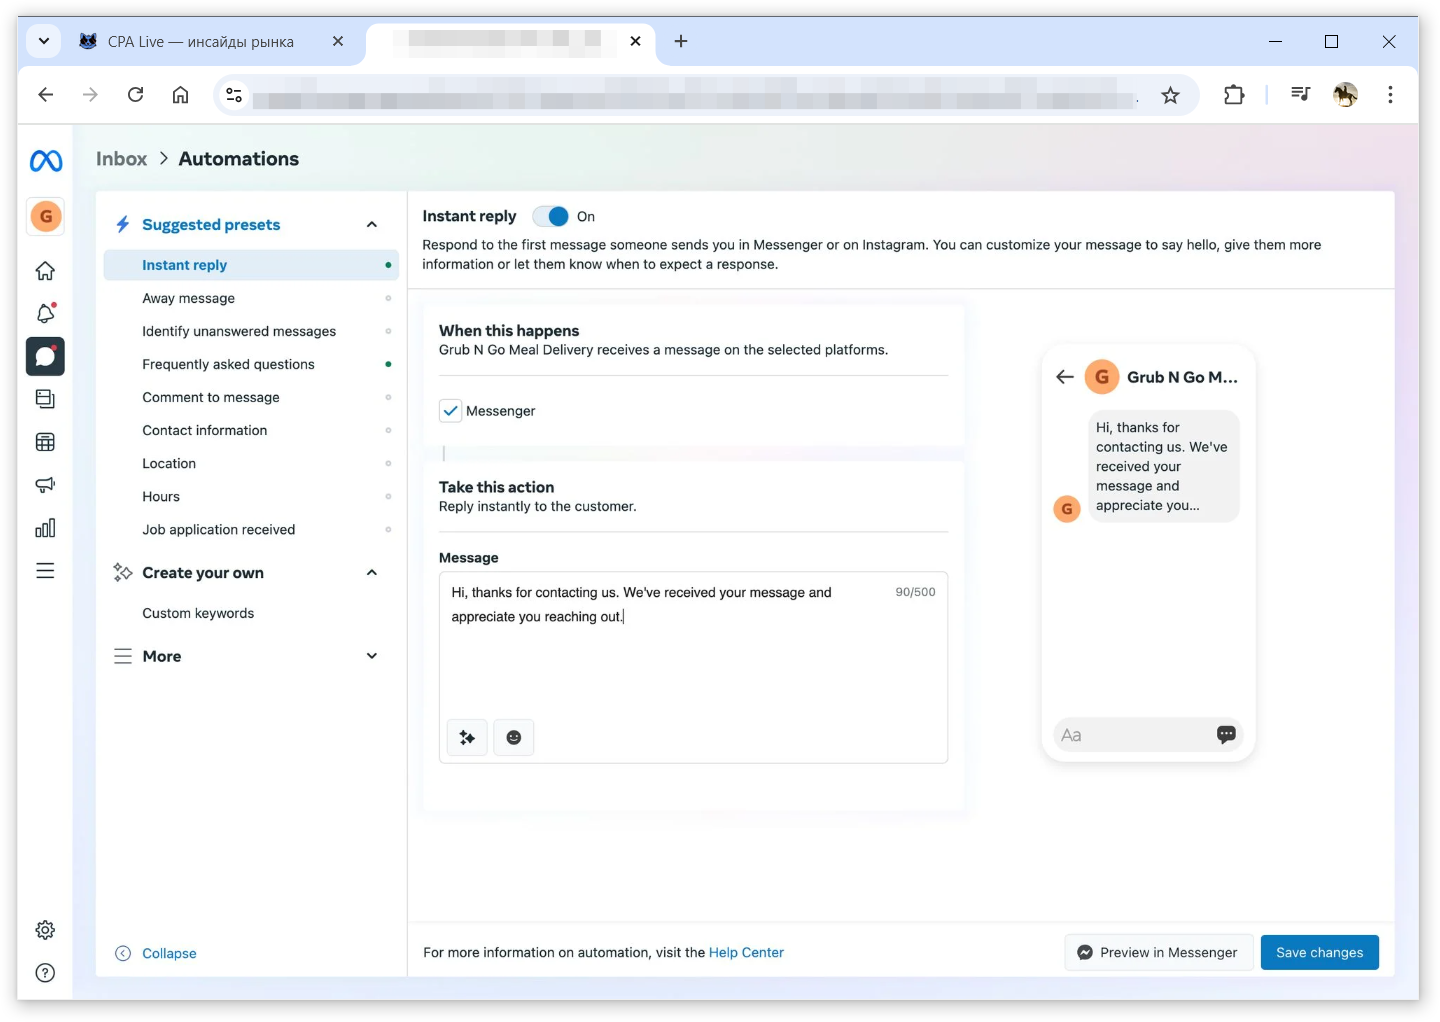1440x1022 pixels.
Task: Open Ads megaphone icon
Action: click(x=45, y=485)
